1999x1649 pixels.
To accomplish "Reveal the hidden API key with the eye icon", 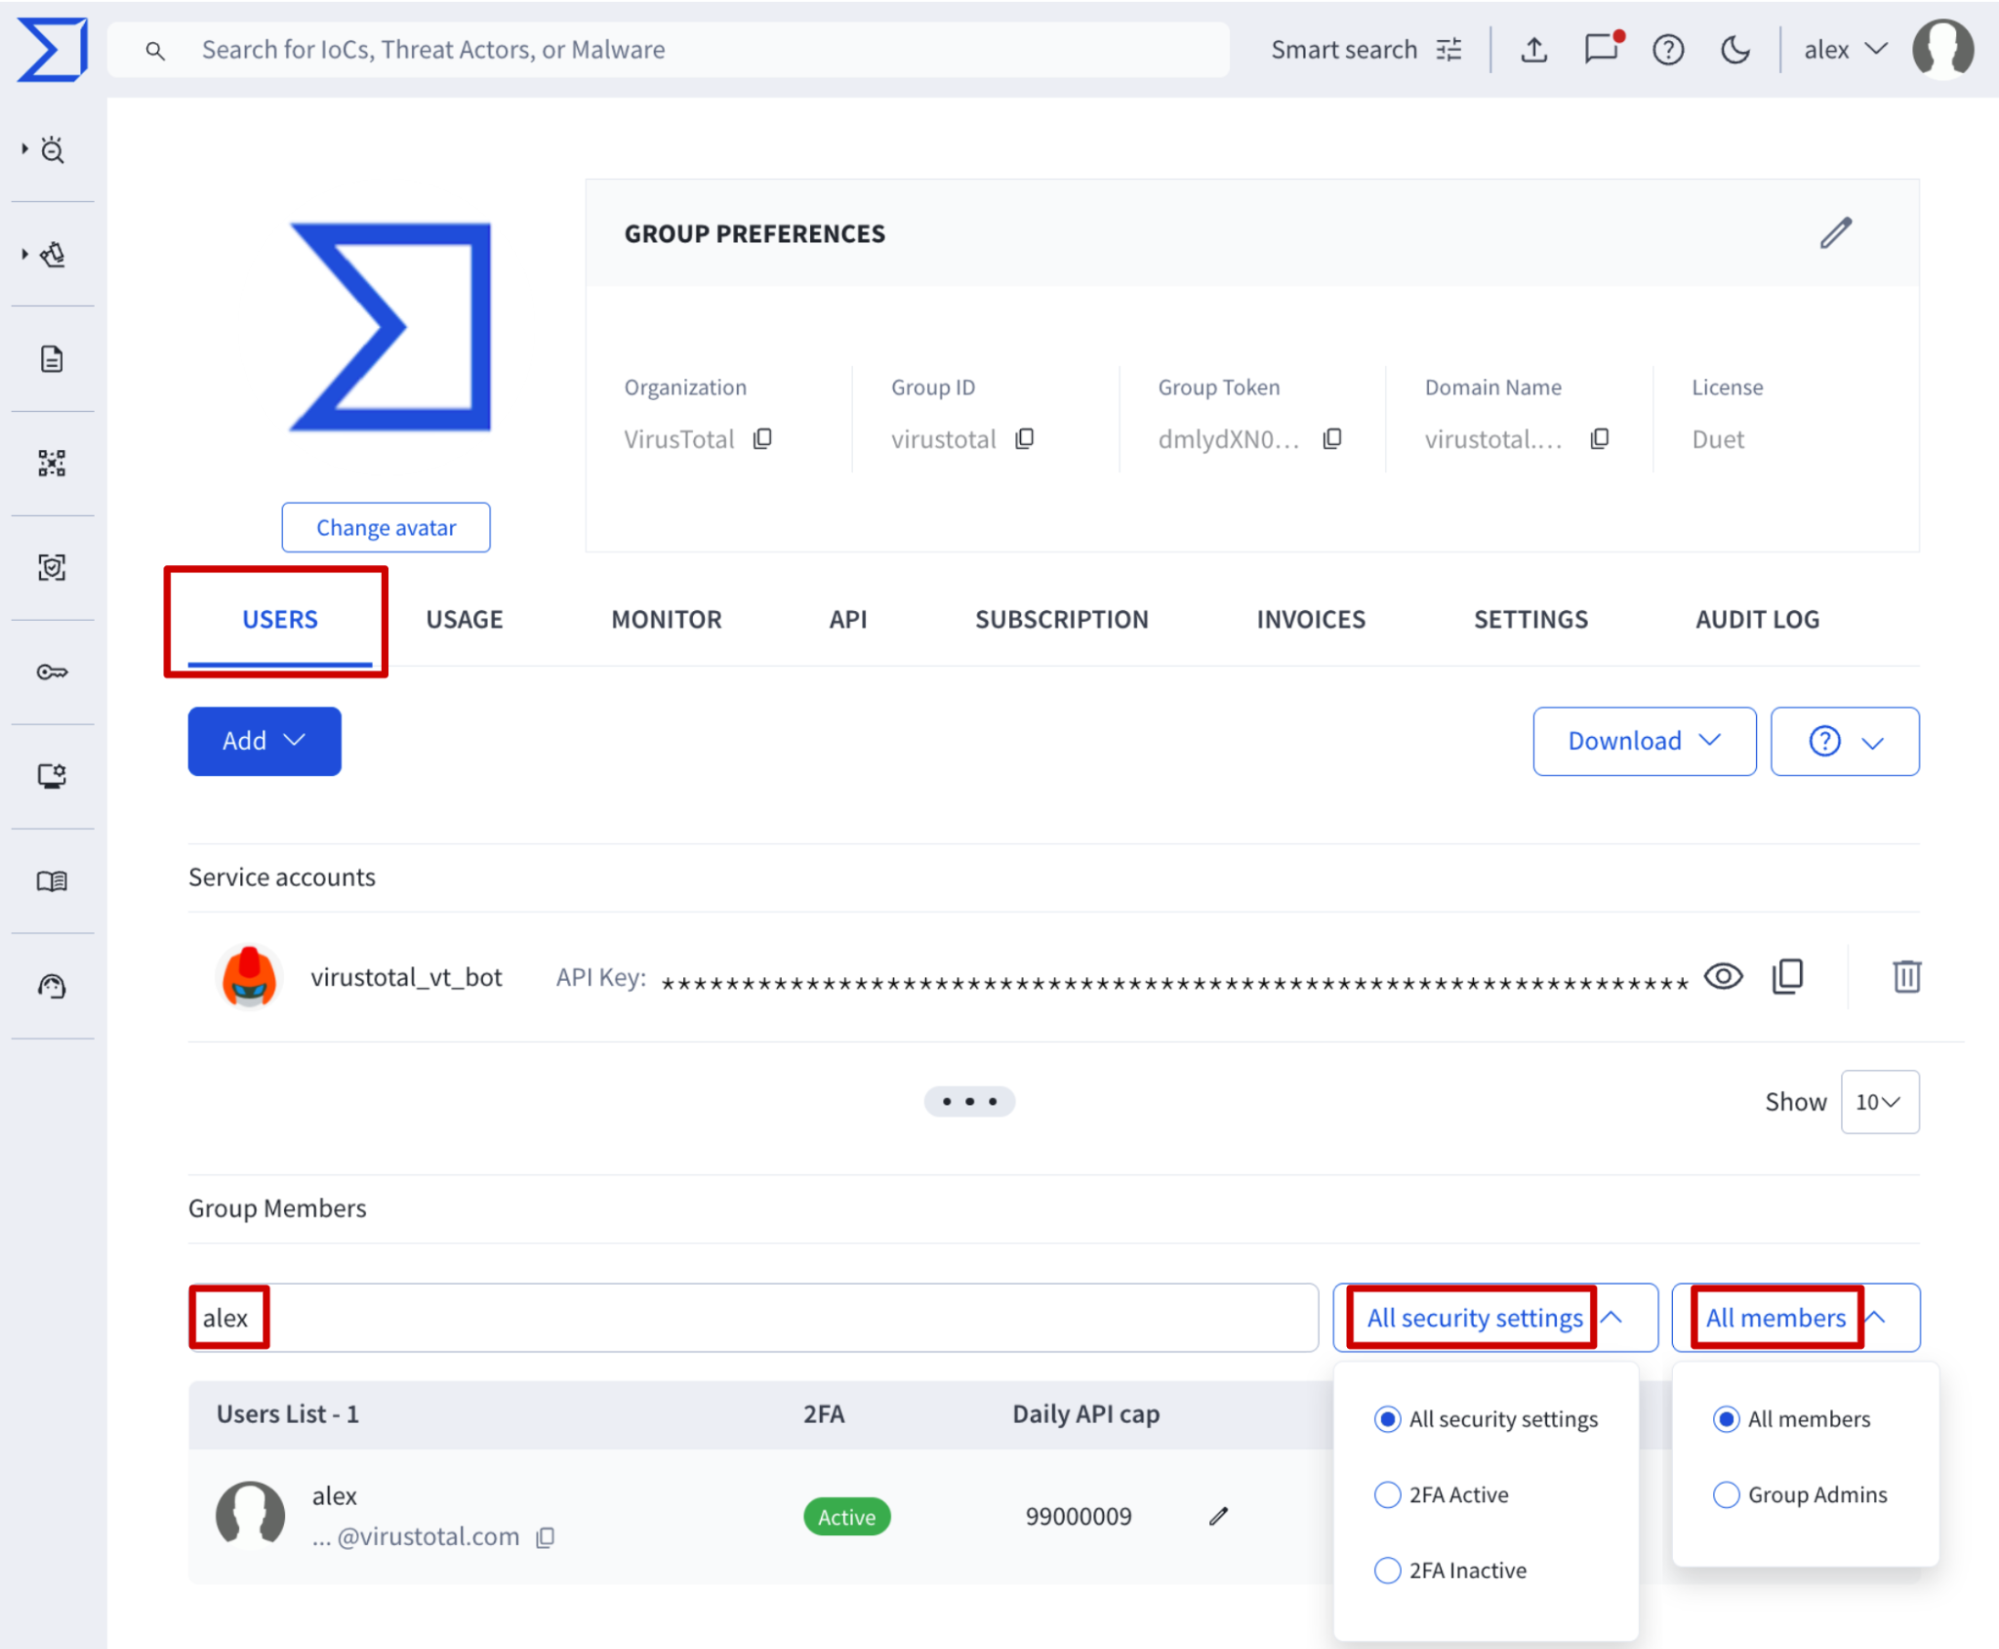I will click(x=1723, y=976).
